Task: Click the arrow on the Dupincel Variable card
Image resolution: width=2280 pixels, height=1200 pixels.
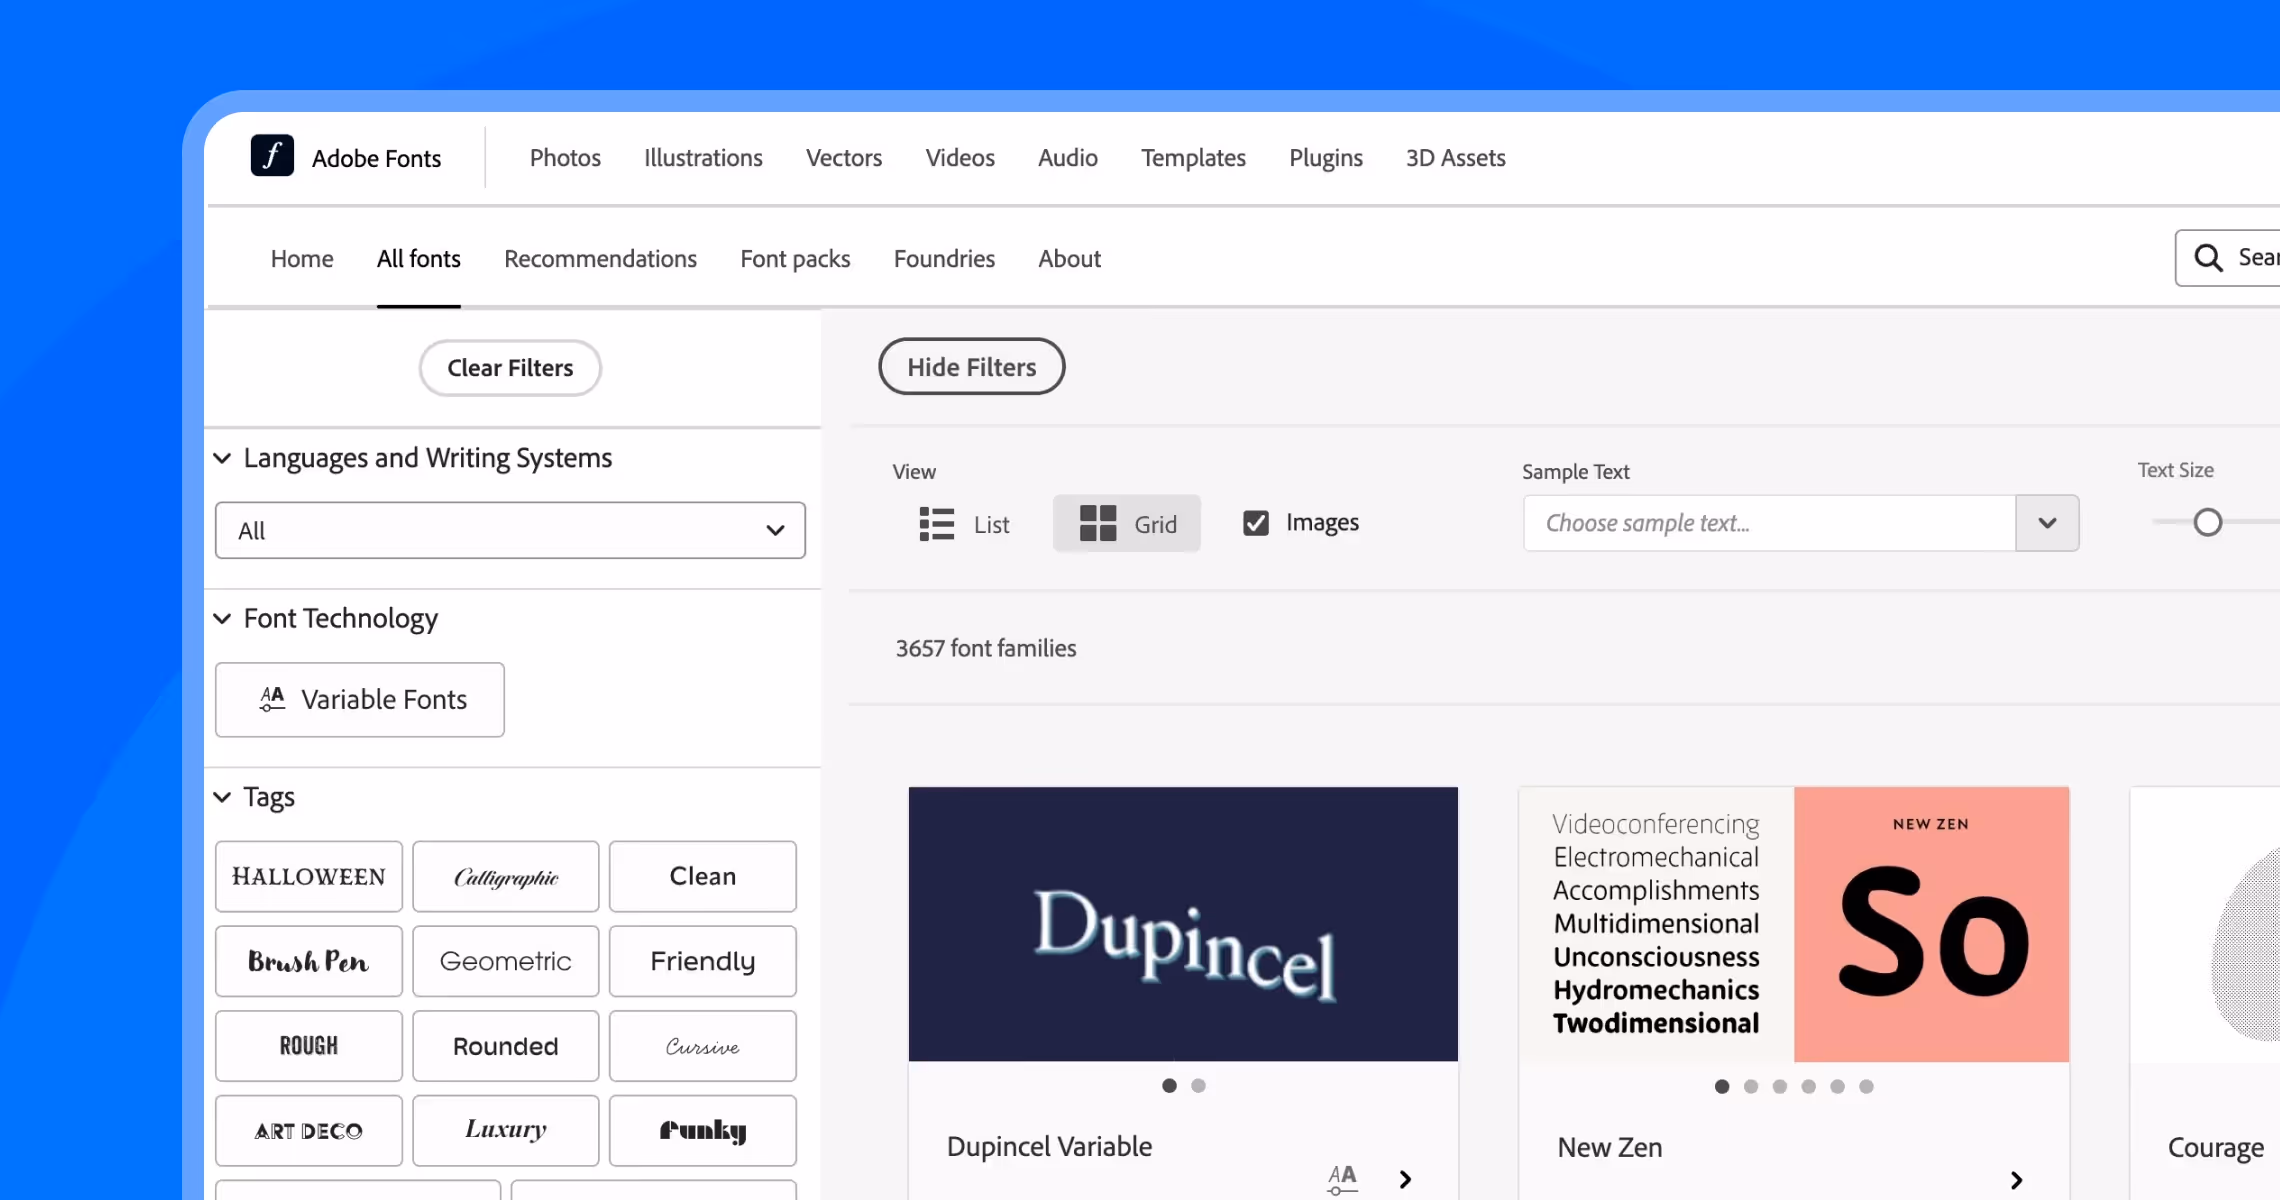Action: coord(1405,1178)
